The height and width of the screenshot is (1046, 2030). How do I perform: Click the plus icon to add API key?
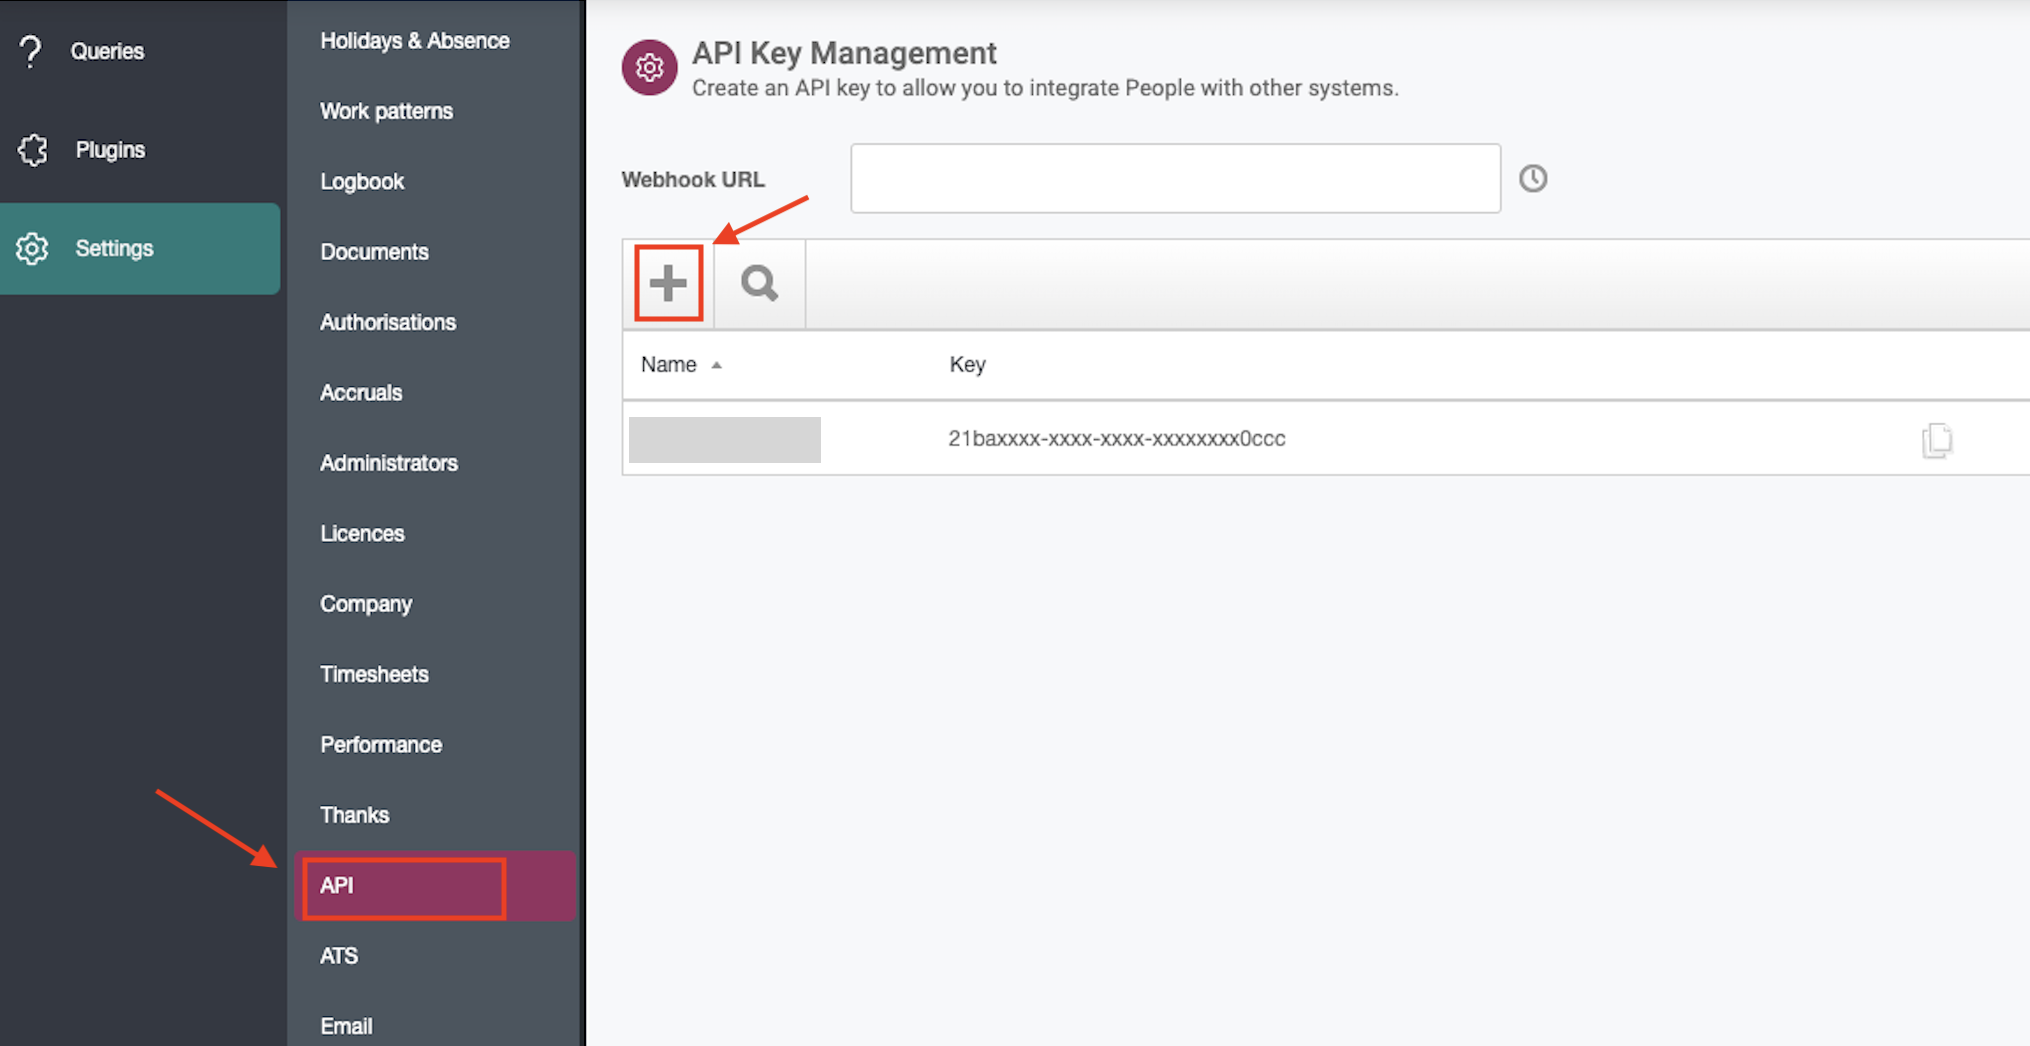tap(668, 284)
